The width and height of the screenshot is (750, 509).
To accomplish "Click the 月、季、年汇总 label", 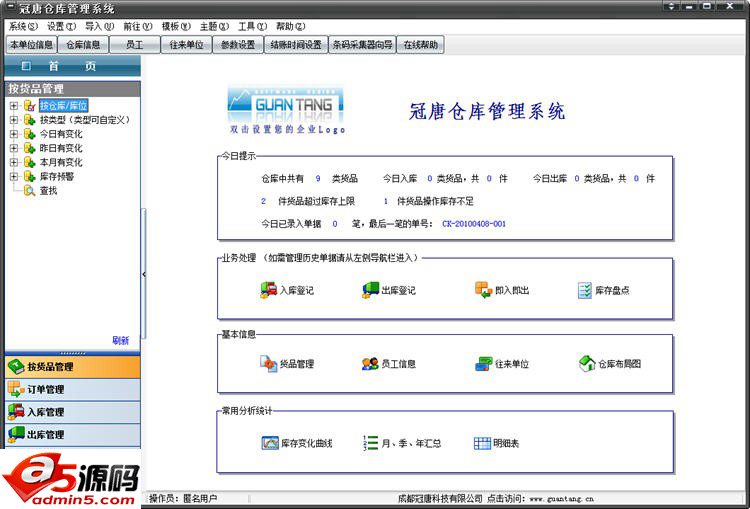I will click(411, 443).
